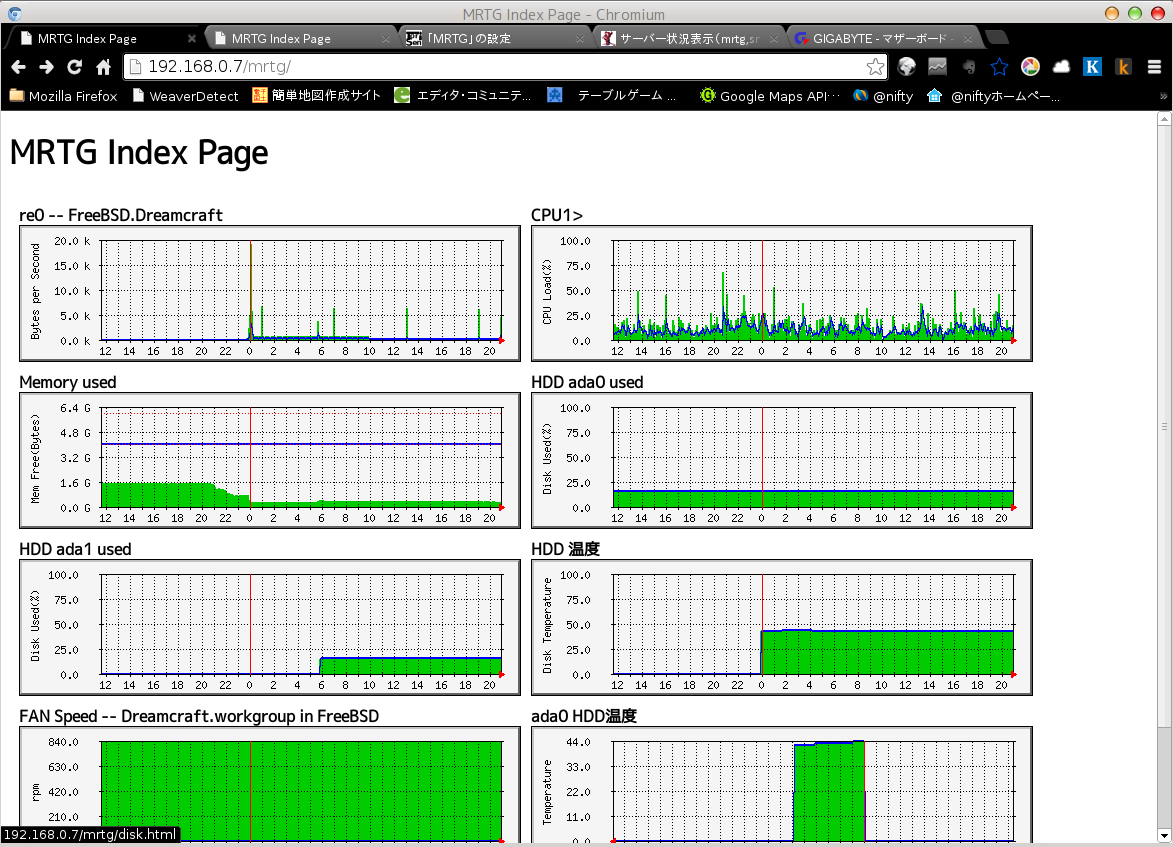Click the 're0 -- FreeBSD.Dreamcraft' heading

pyautogui.click(x=120, y=215)
